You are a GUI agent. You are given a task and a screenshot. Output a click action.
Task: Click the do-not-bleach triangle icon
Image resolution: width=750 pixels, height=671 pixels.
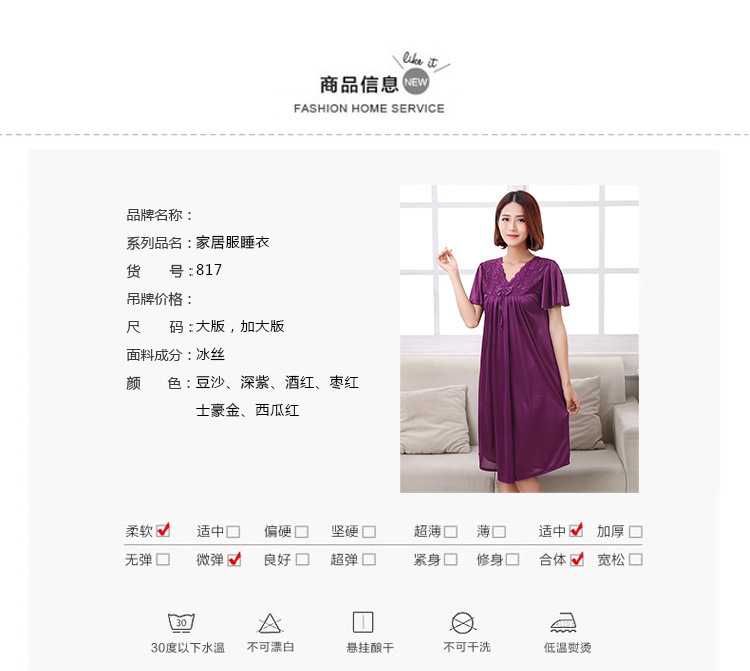pyautogui.click(x=270, y=623)
